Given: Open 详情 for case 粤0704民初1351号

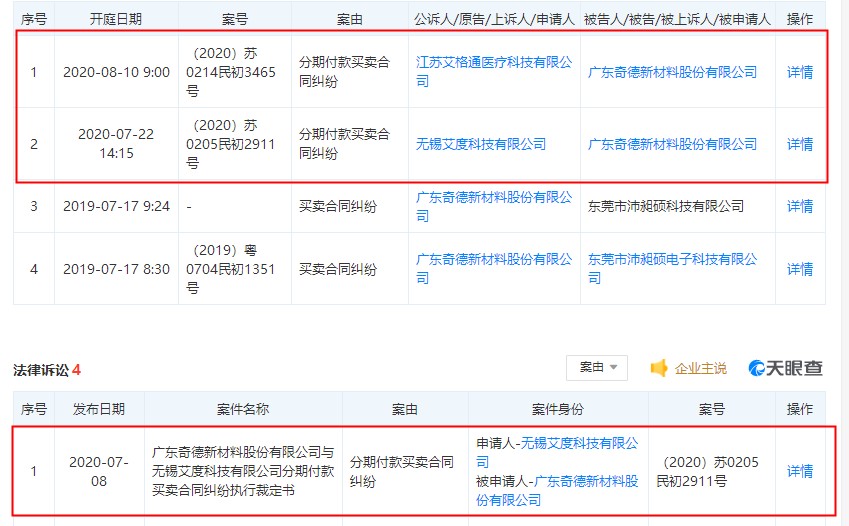Looking at the screenshot, I should pos(800,269).
